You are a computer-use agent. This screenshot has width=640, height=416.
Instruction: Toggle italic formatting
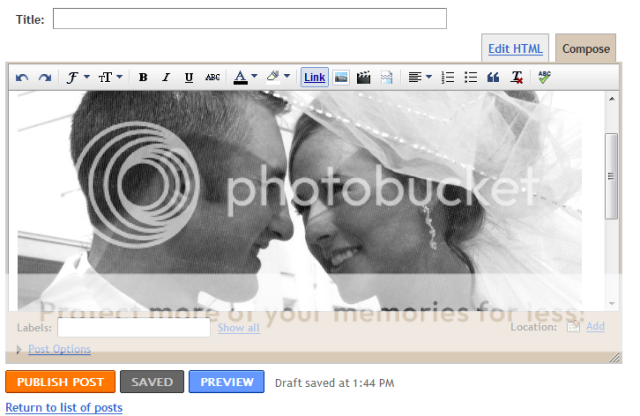pos(166,77)
